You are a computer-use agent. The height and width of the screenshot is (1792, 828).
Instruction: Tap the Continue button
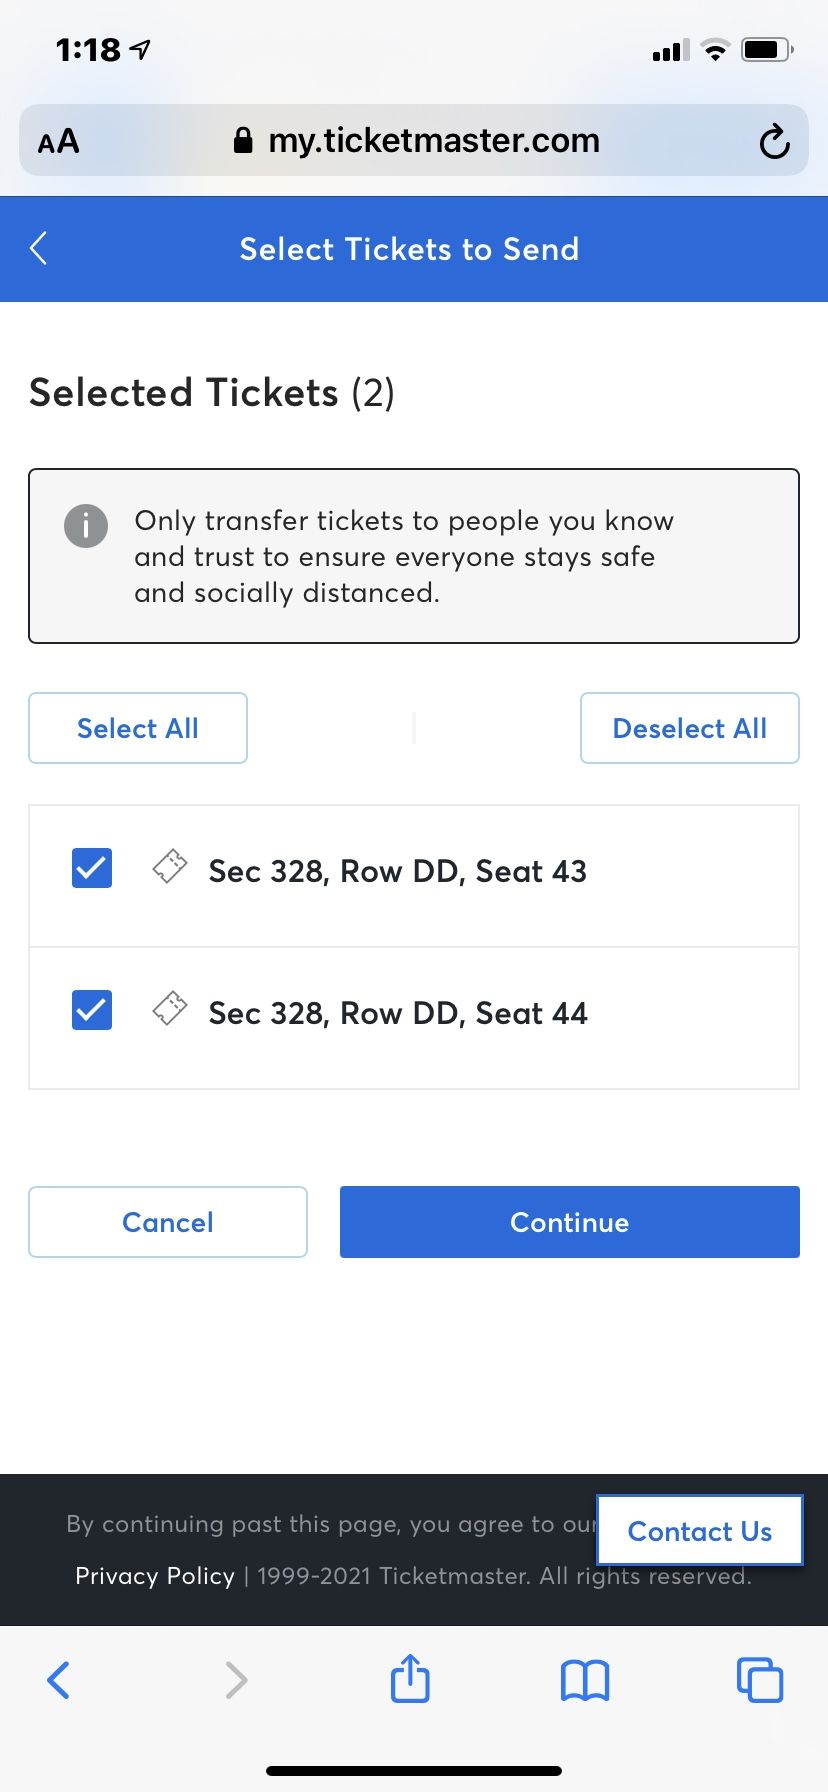click(570, 1222)
